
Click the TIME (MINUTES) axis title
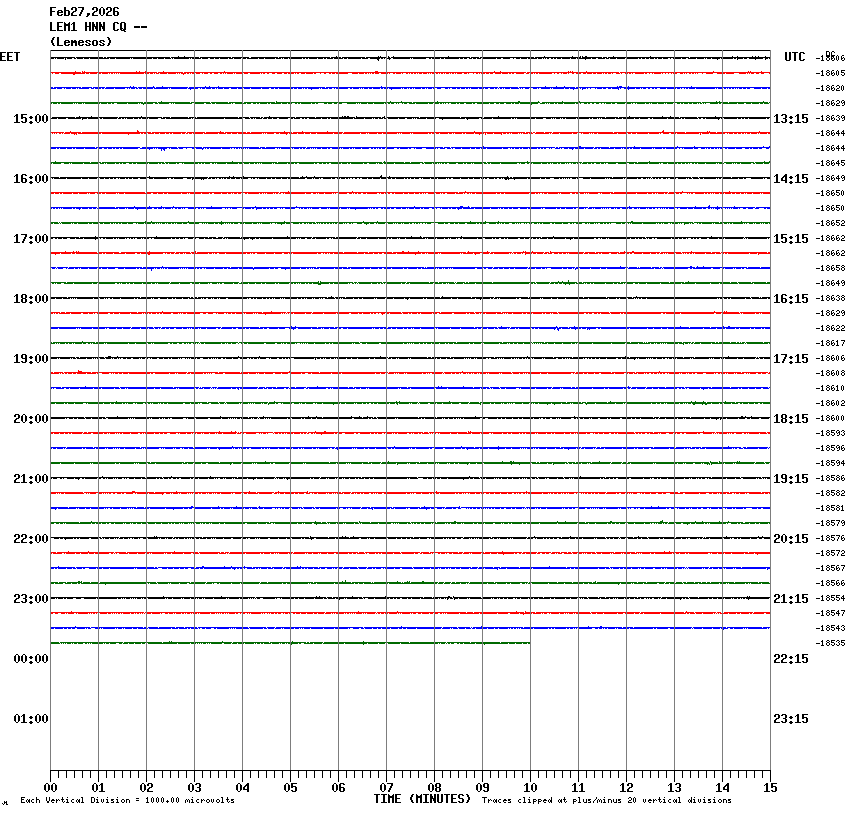tap(422, 799)
